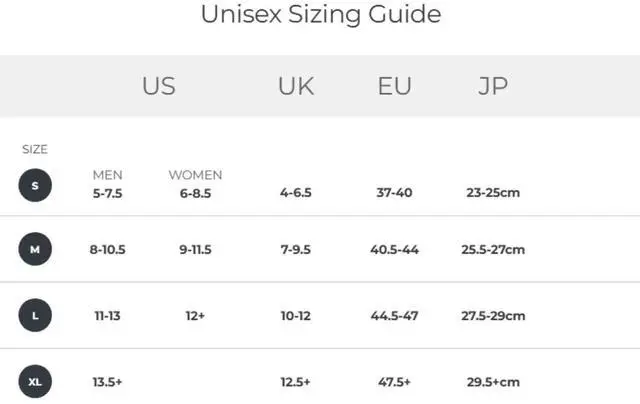Click the L size circle badge

[35, 315]
